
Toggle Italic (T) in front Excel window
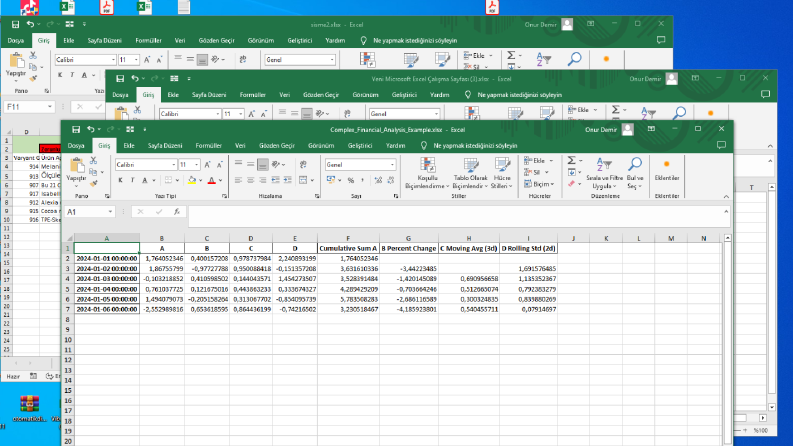tap(133, 180)
